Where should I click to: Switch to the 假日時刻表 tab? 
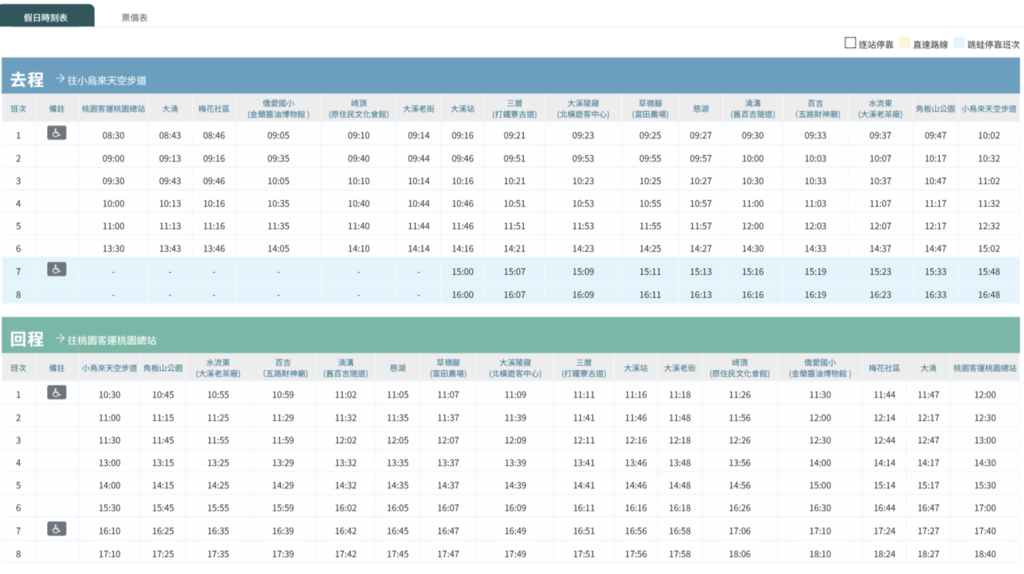pos(46,17)
